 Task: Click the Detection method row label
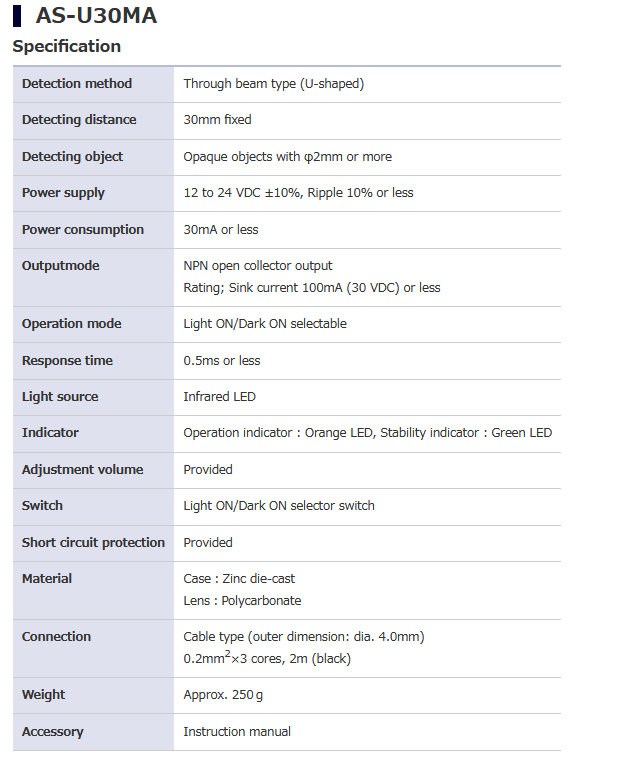coord(77,83)
